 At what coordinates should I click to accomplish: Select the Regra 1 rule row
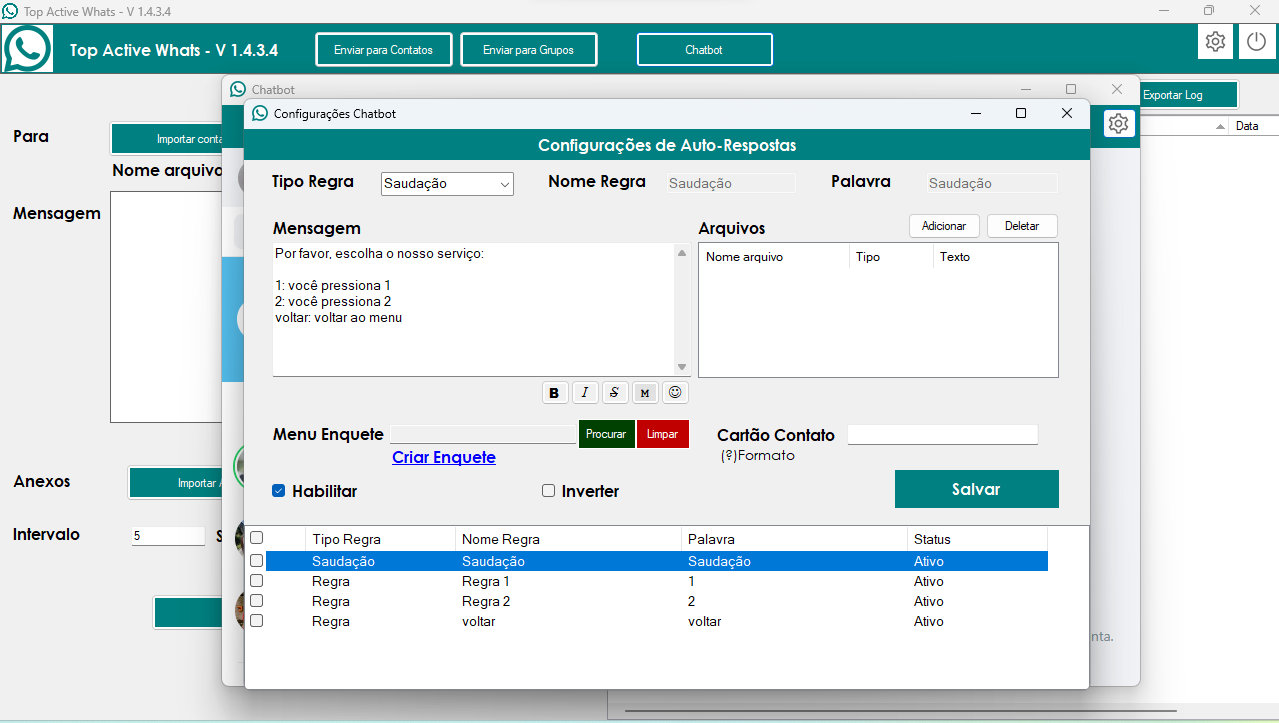656,581
